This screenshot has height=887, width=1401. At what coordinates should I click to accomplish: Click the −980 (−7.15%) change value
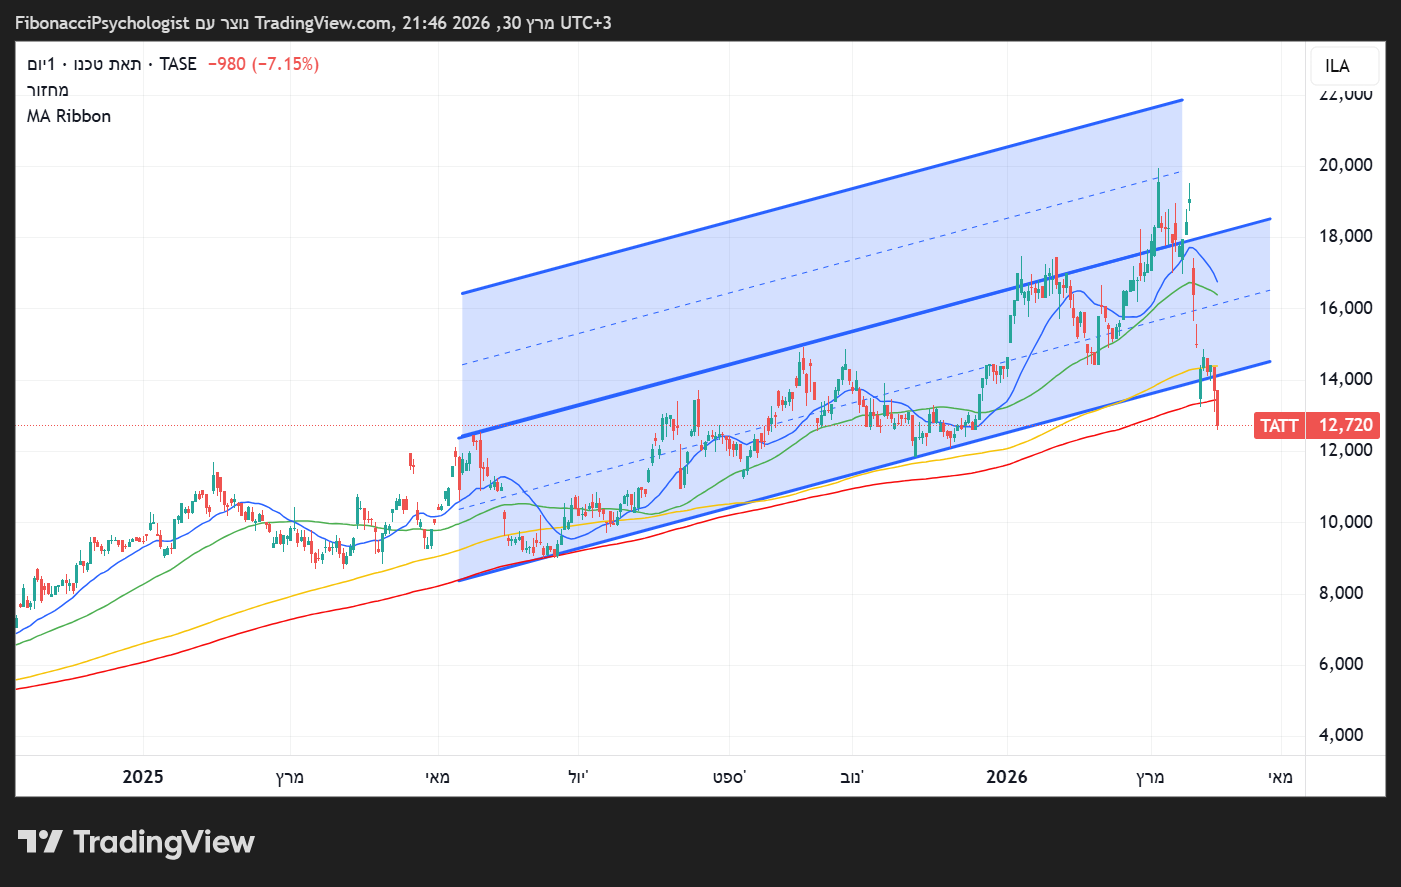[263, 64]
